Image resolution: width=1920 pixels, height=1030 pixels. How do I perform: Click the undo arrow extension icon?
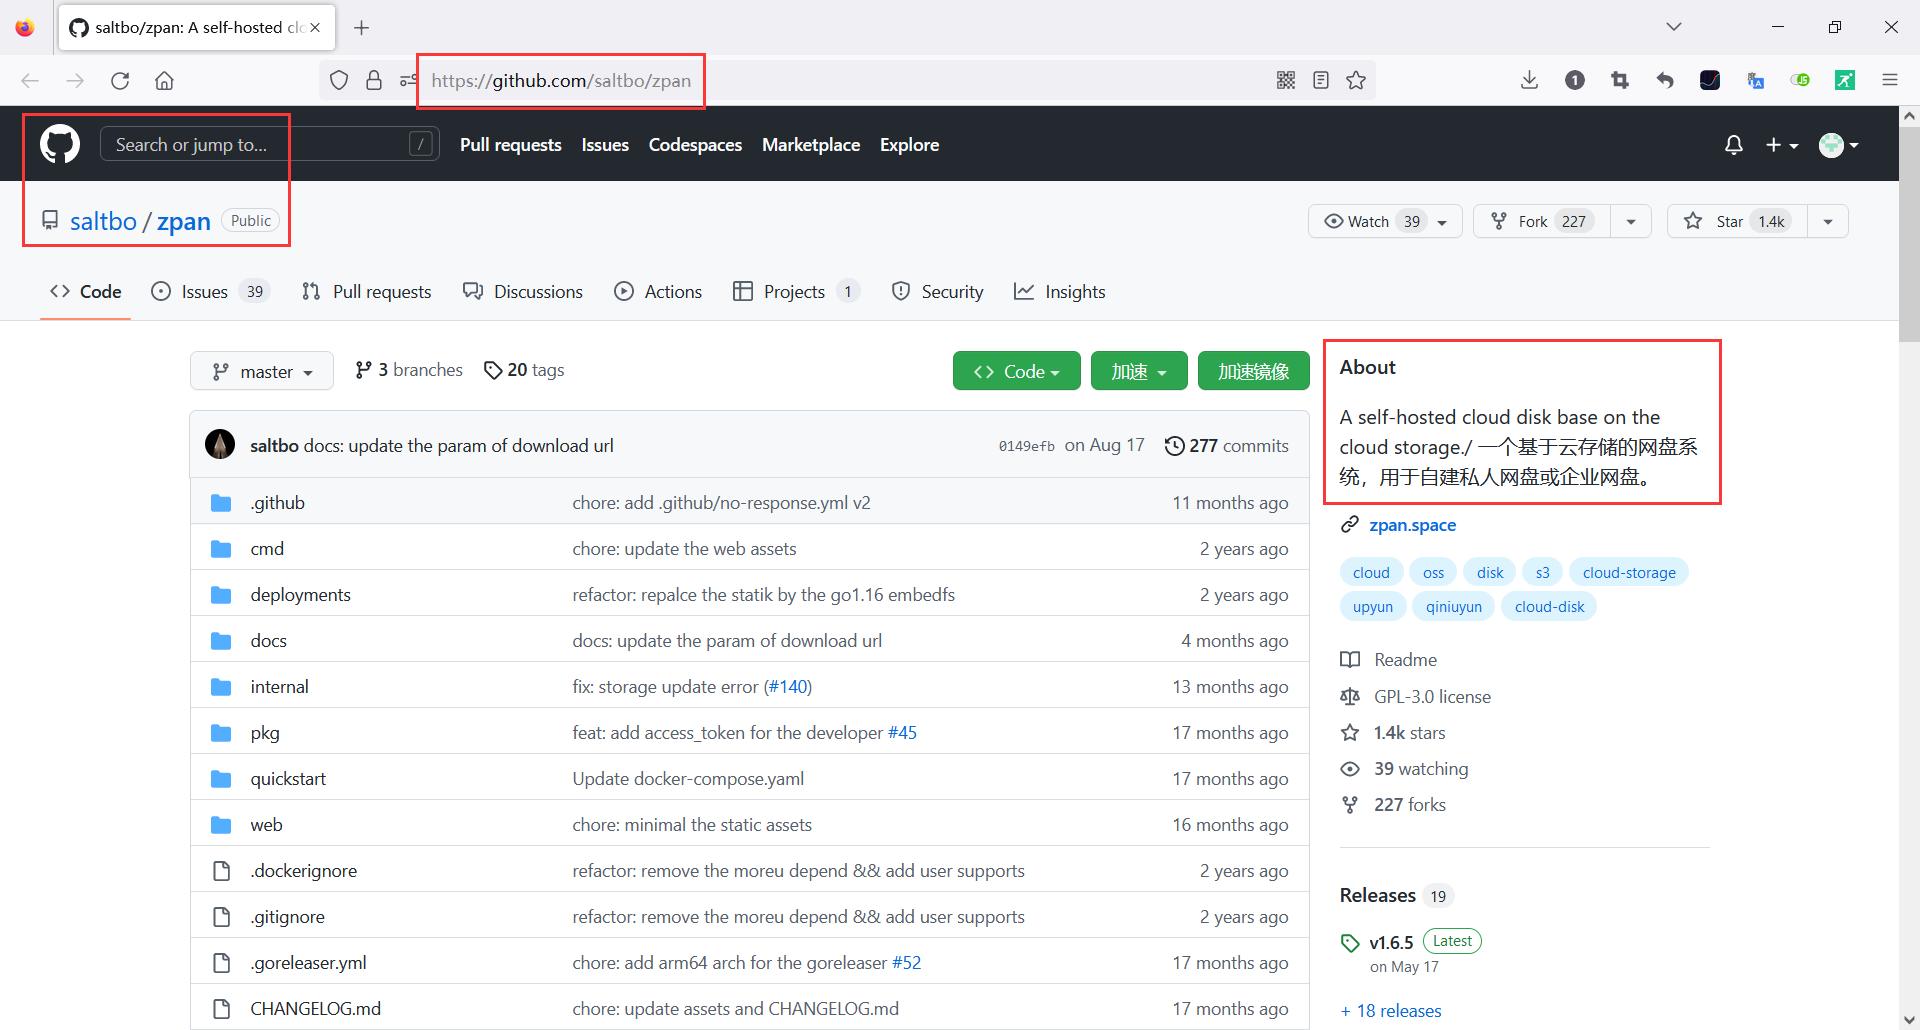1665,81
